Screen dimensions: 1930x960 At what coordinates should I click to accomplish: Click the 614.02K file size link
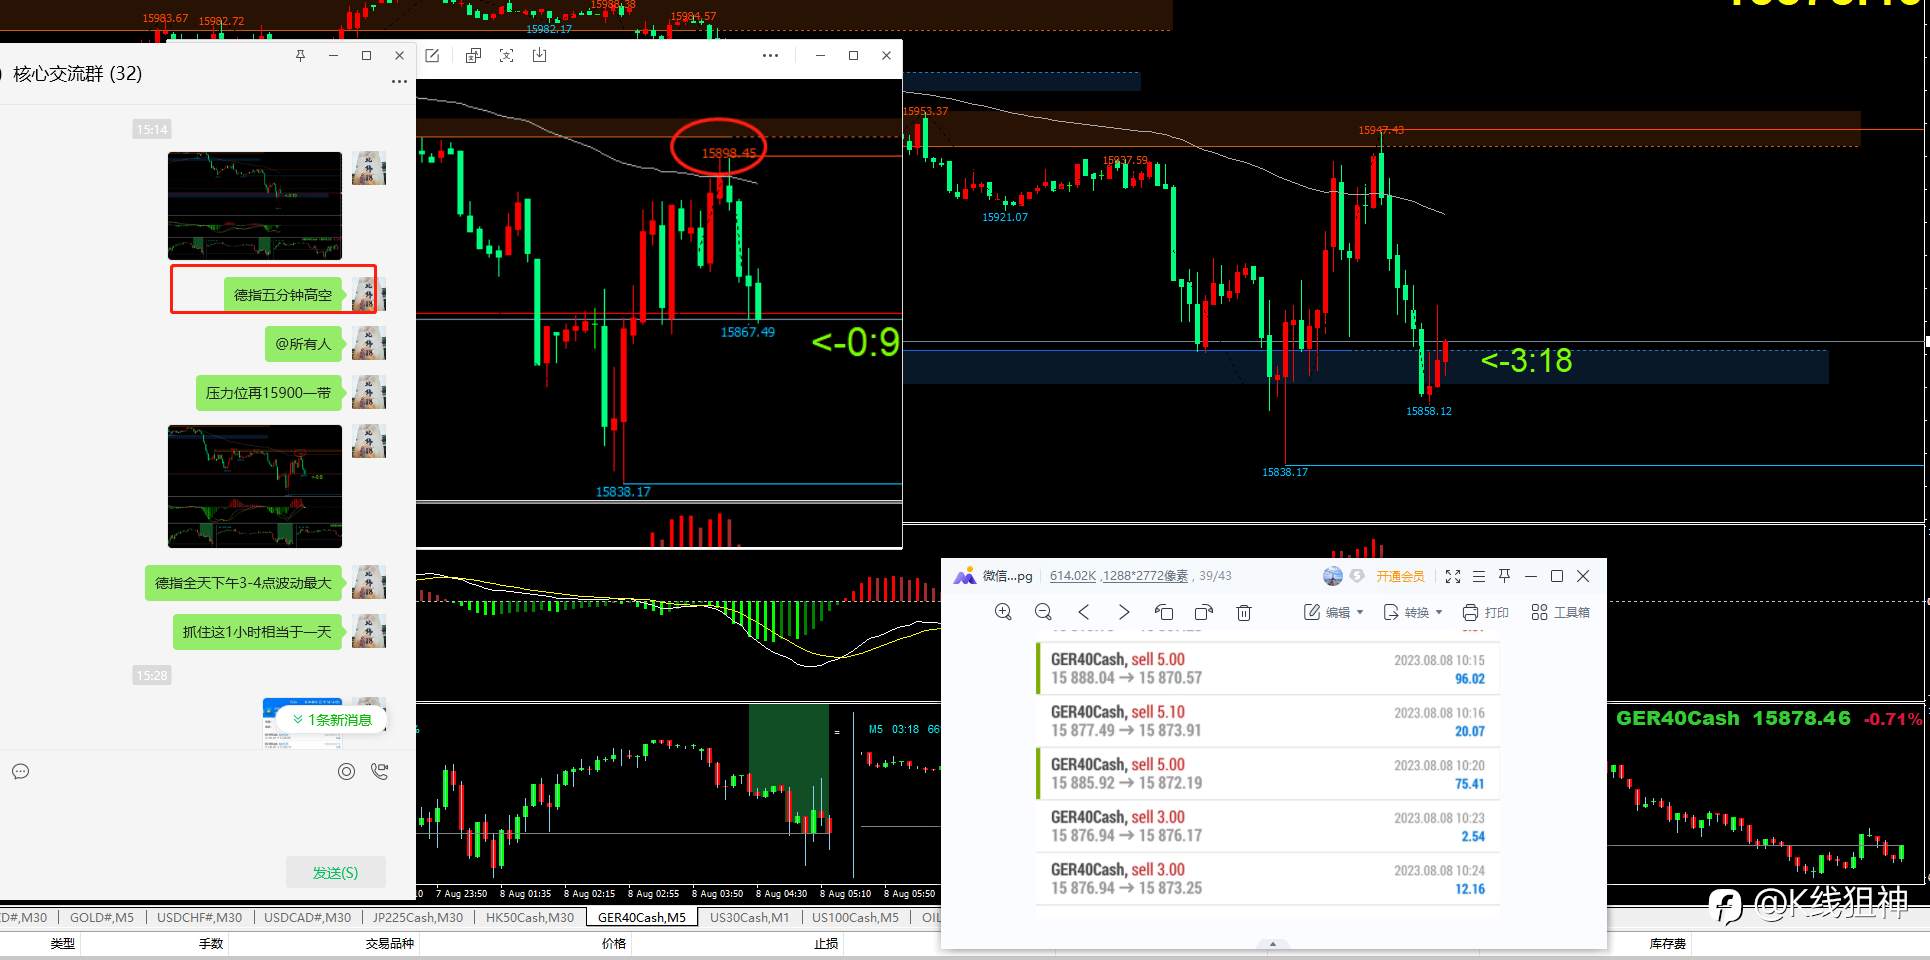coord(1073,576)
